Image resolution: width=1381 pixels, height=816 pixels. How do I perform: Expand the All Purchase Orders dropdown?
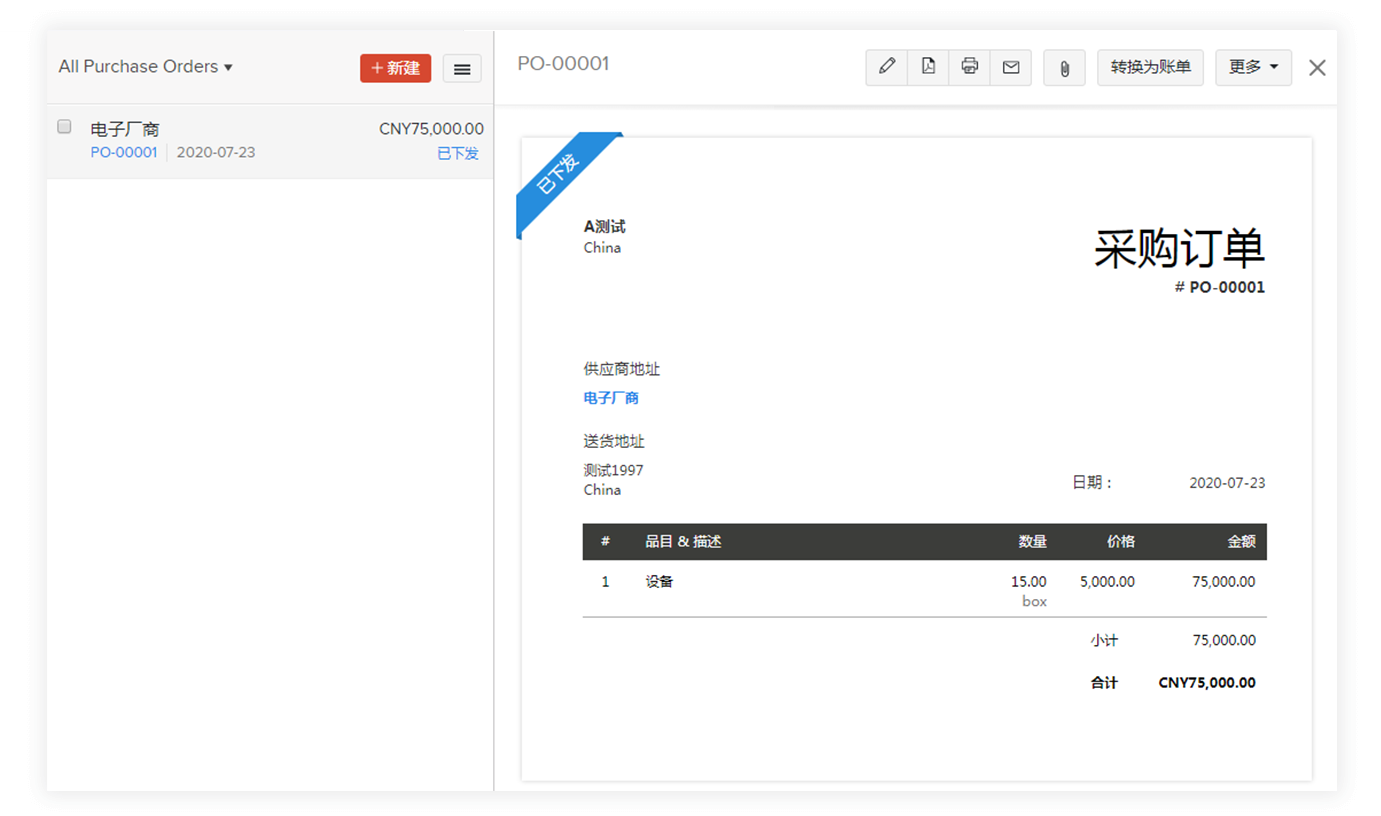[x=145, y=67]
